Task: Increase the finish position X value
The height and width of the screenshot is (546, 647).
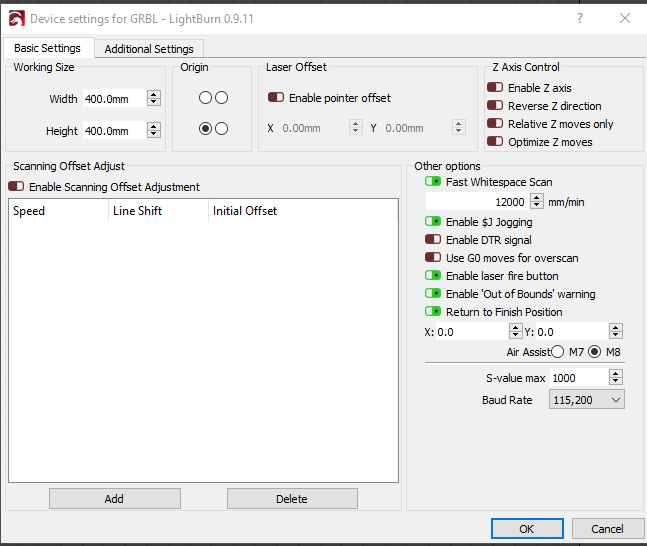Action: [515, 328]
